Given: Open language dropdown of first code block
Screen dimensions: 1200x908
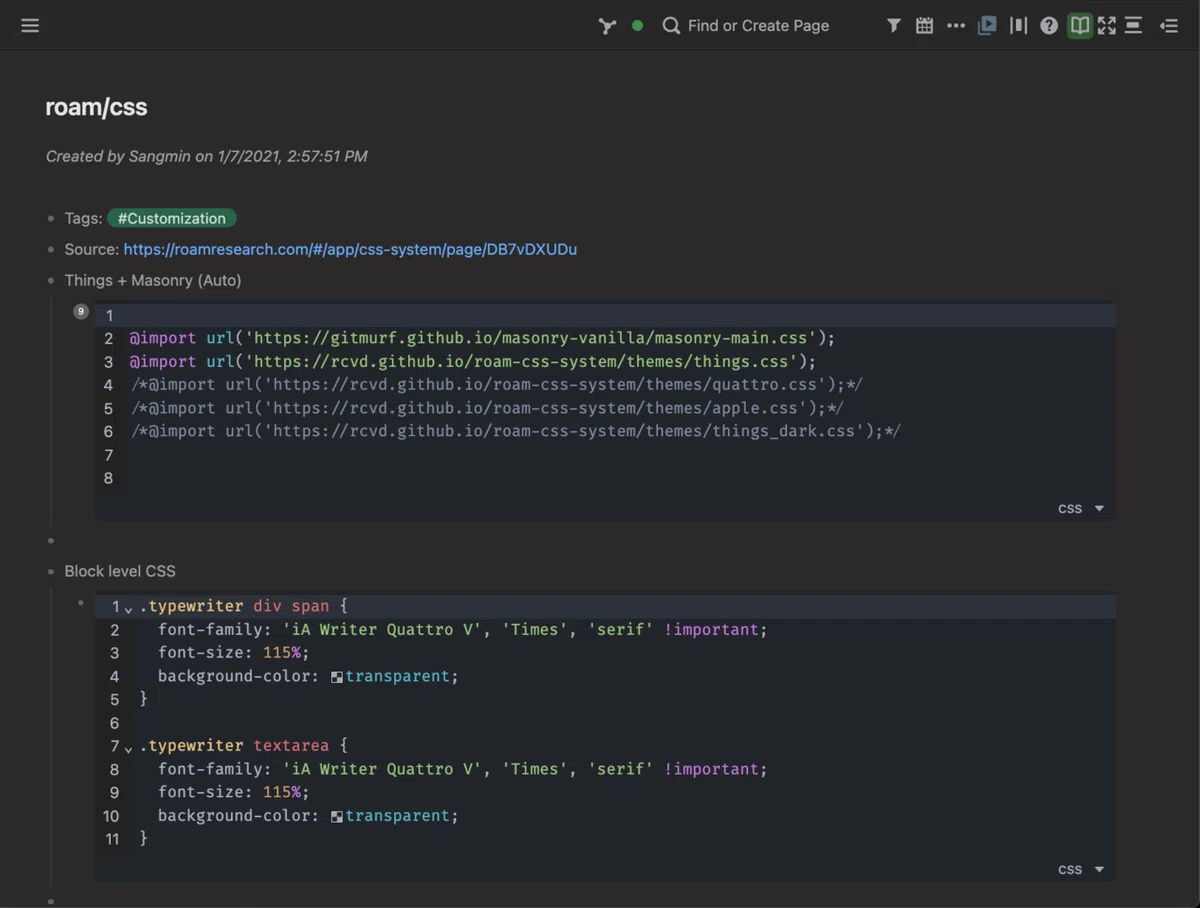Looking at the screenshot, I should (1081, 508).
